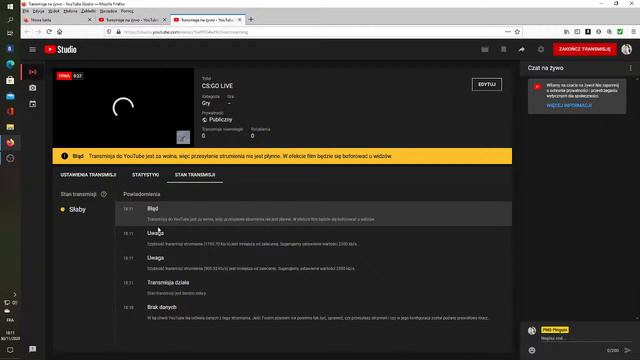Click the emoji icon in chat
Viewport: 640px width, 360px height.
[532, 350]
